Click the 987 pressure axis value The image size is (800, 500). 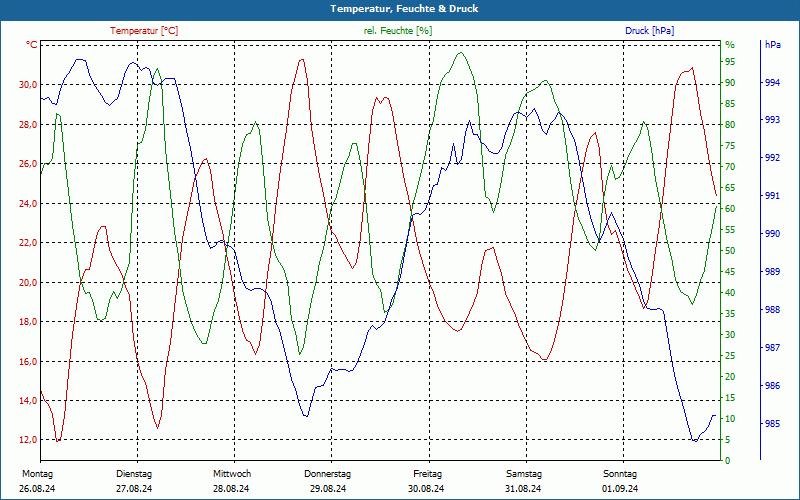click(772, 348)
